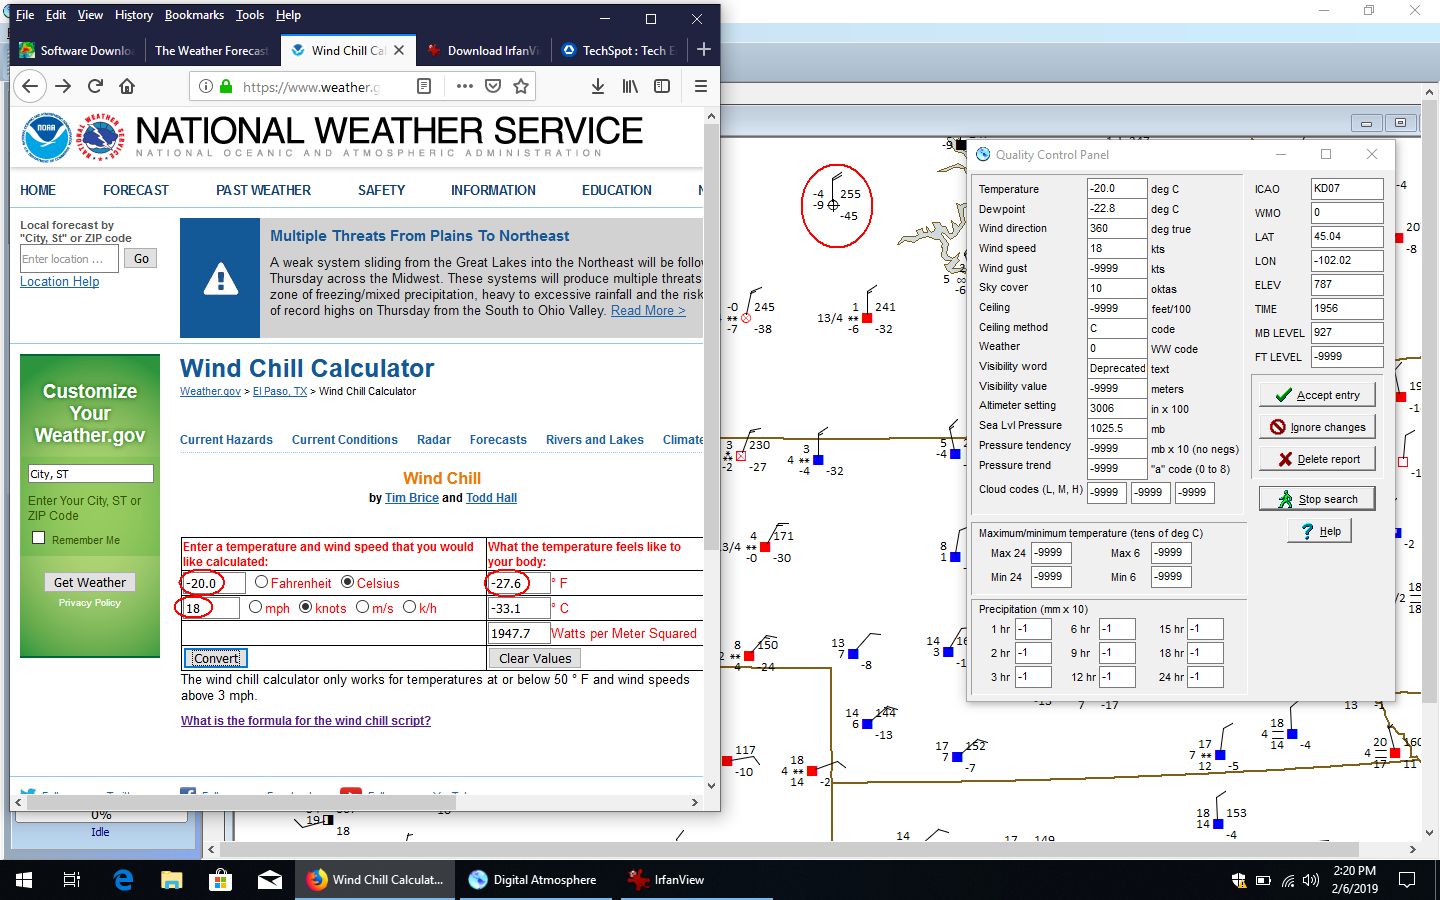
Task: Open Firefox home page icon
Action: pyautogui.click(x=127, y=86)
